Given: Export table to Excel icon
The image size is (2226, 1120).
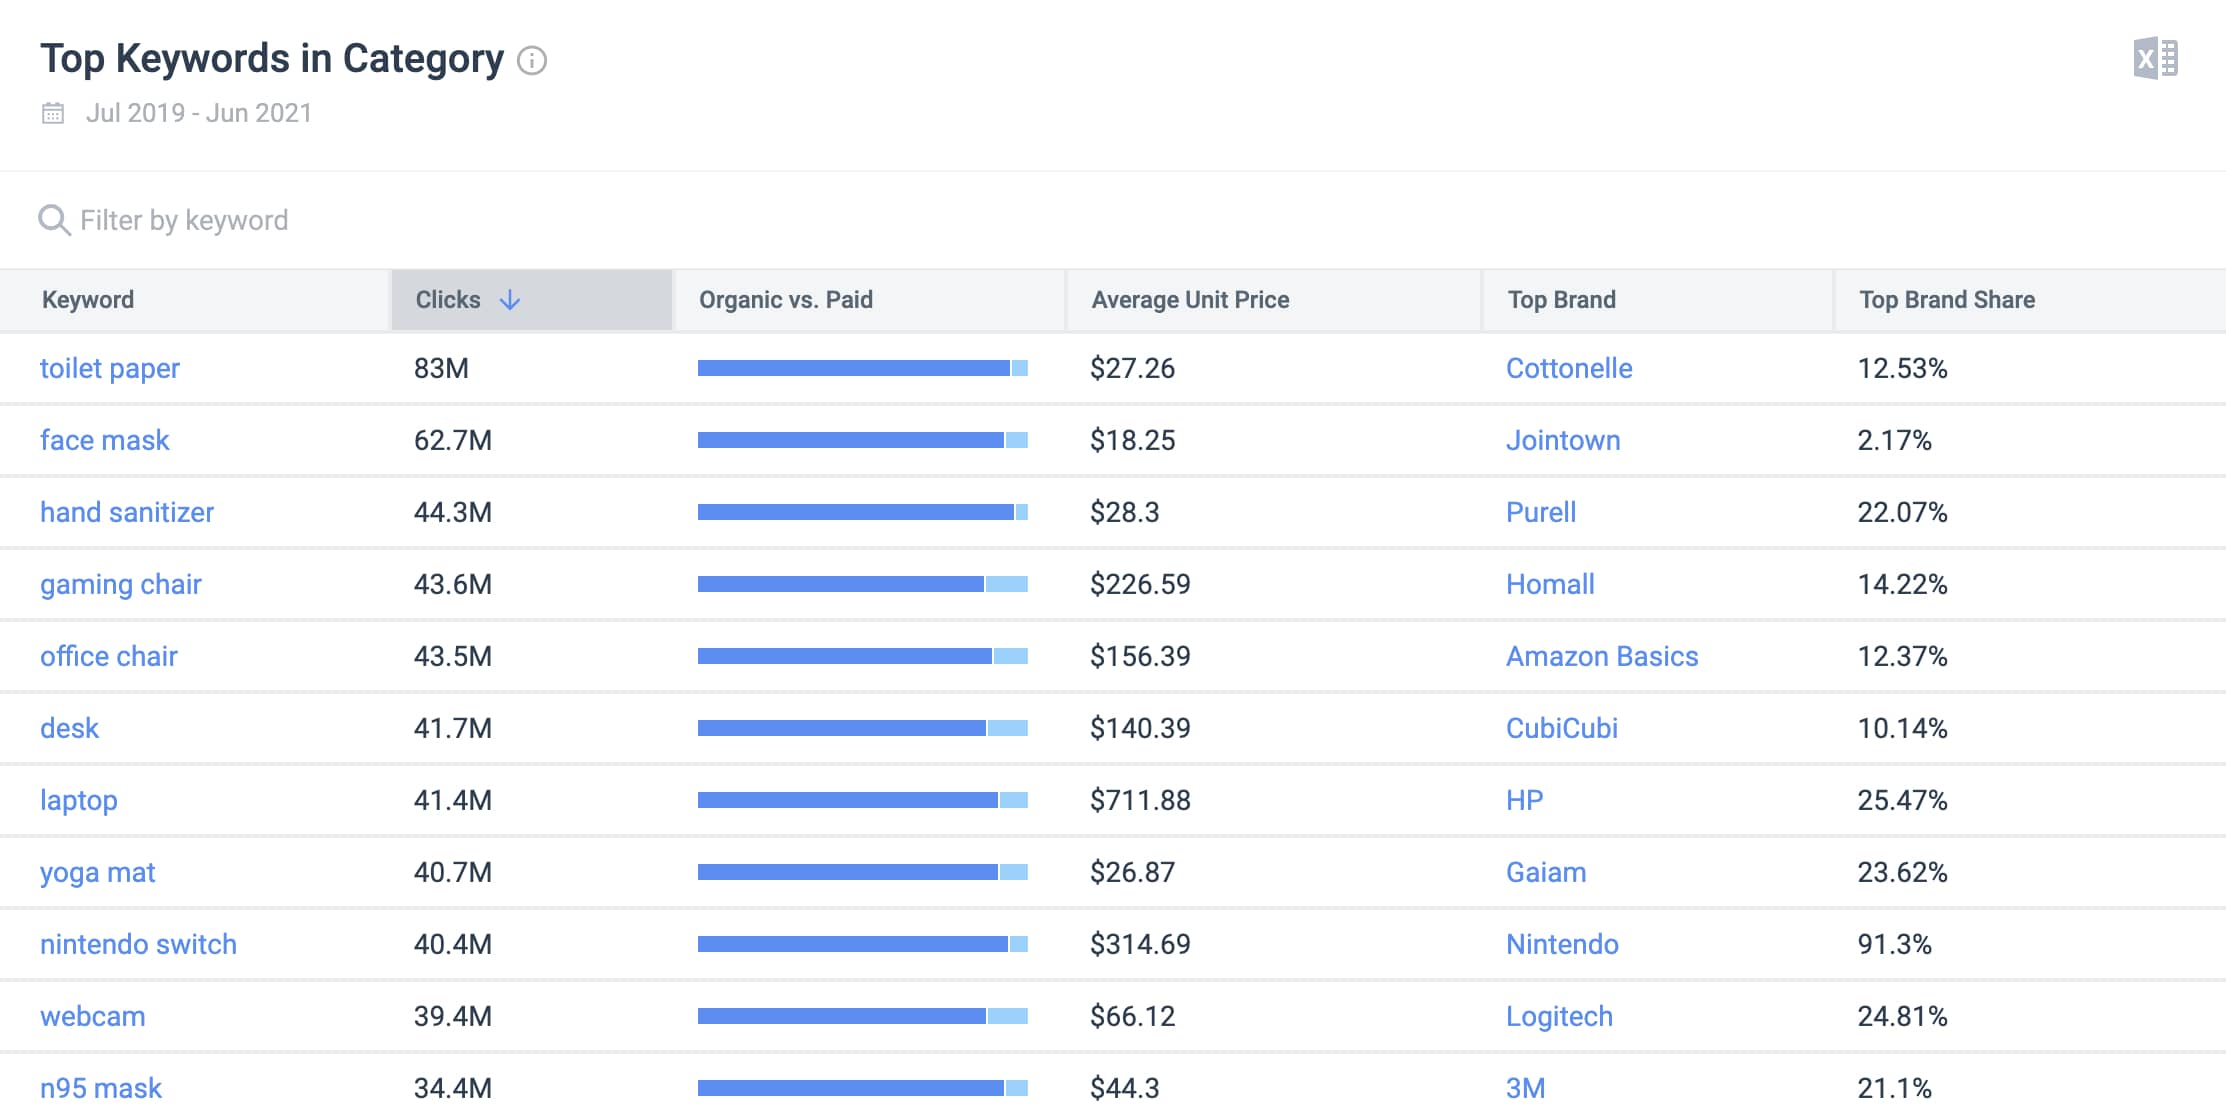Looking at the screenshot, I should pyautogui.click(x=2155, y=58).
